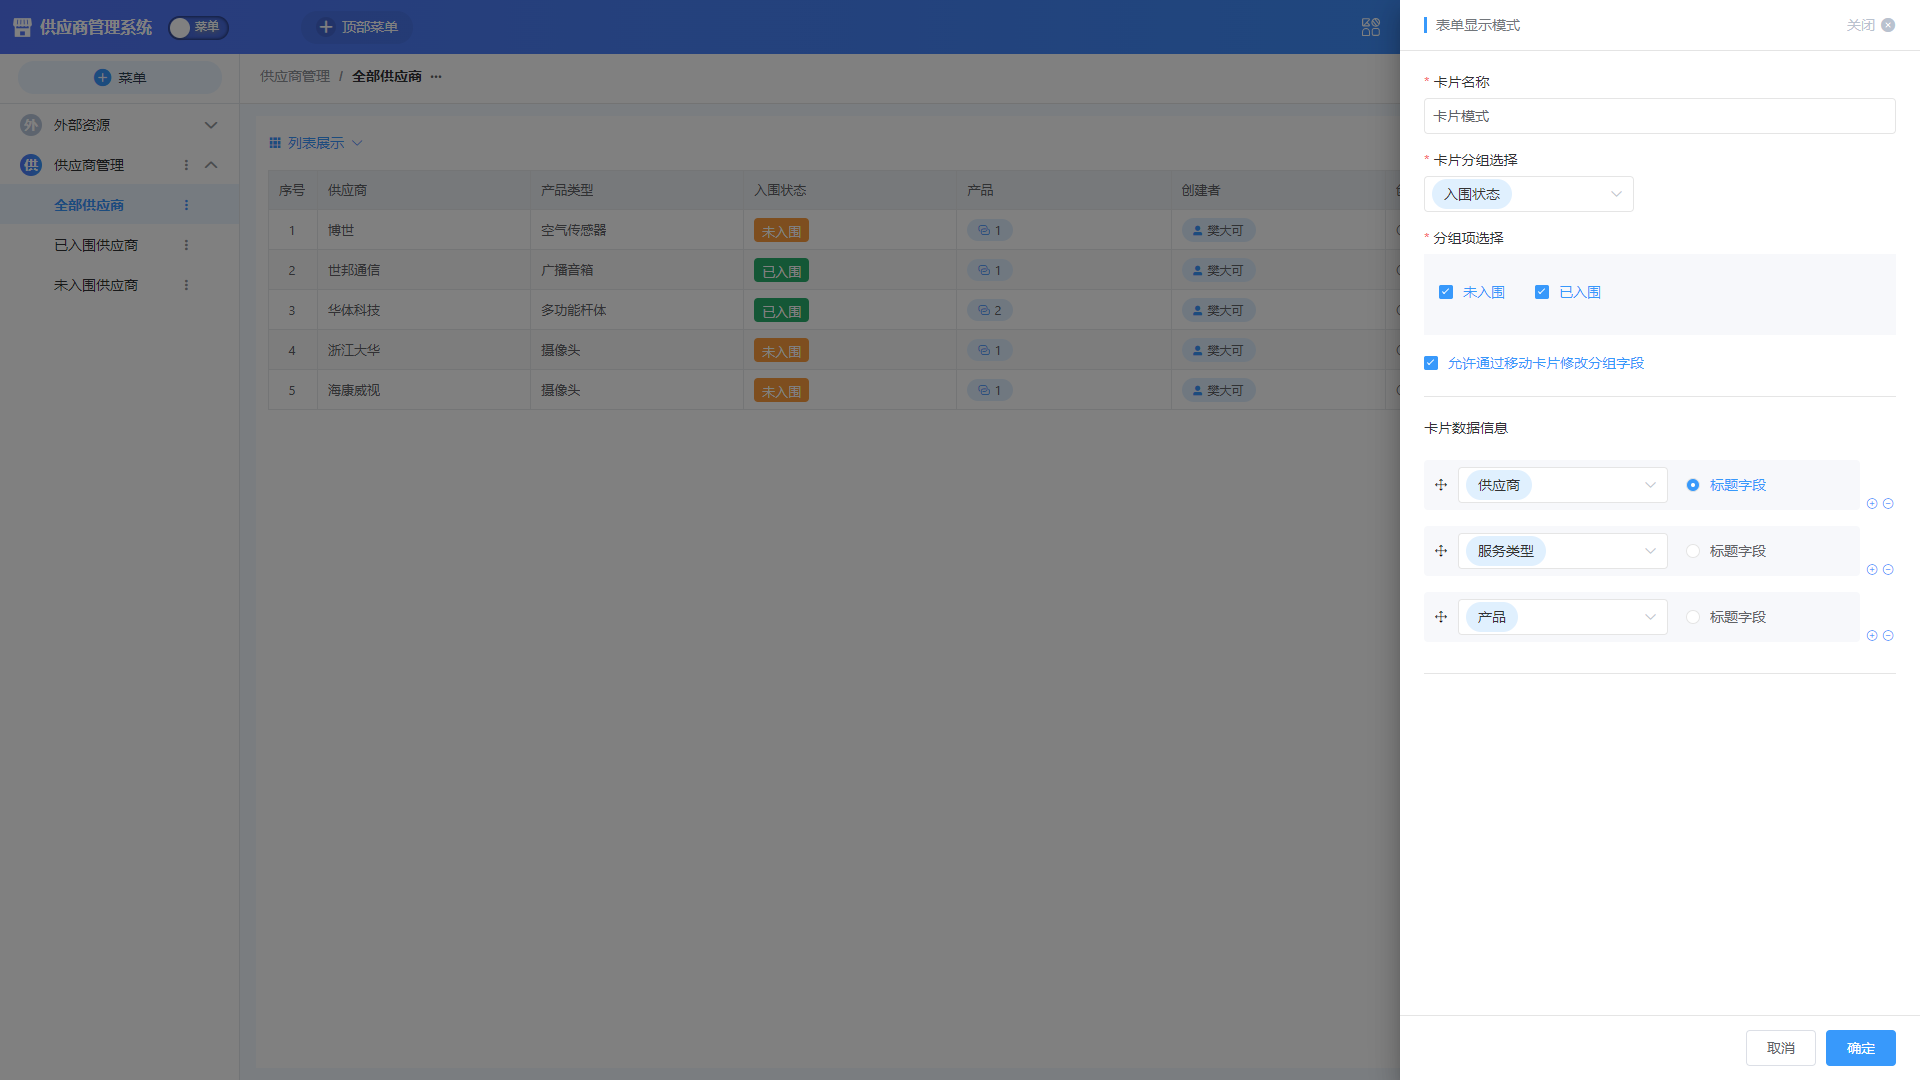
Task: Click drag handle of 服务类型 field row
Action: point(1441,551)
